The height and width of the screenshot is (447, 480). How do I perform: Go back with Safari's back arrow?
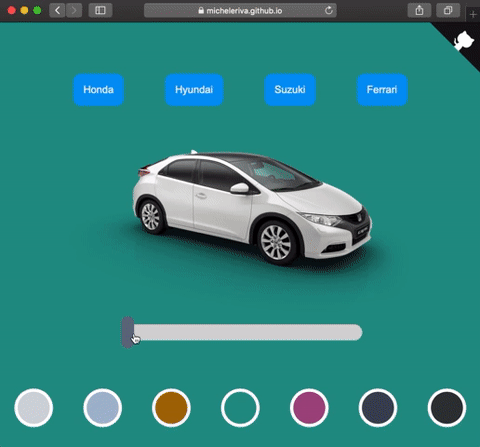click(x=57, y=10)
